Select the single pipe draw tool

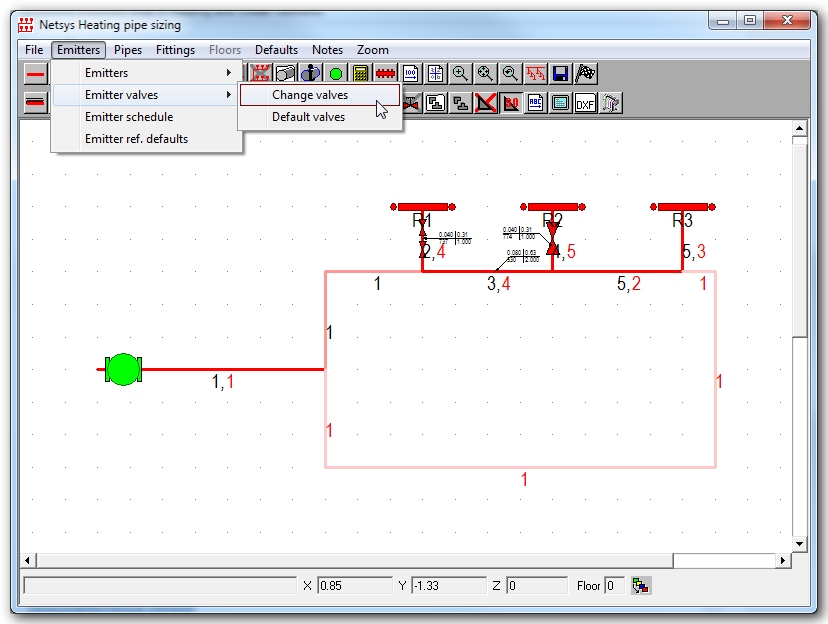click(x=35, y=74)
